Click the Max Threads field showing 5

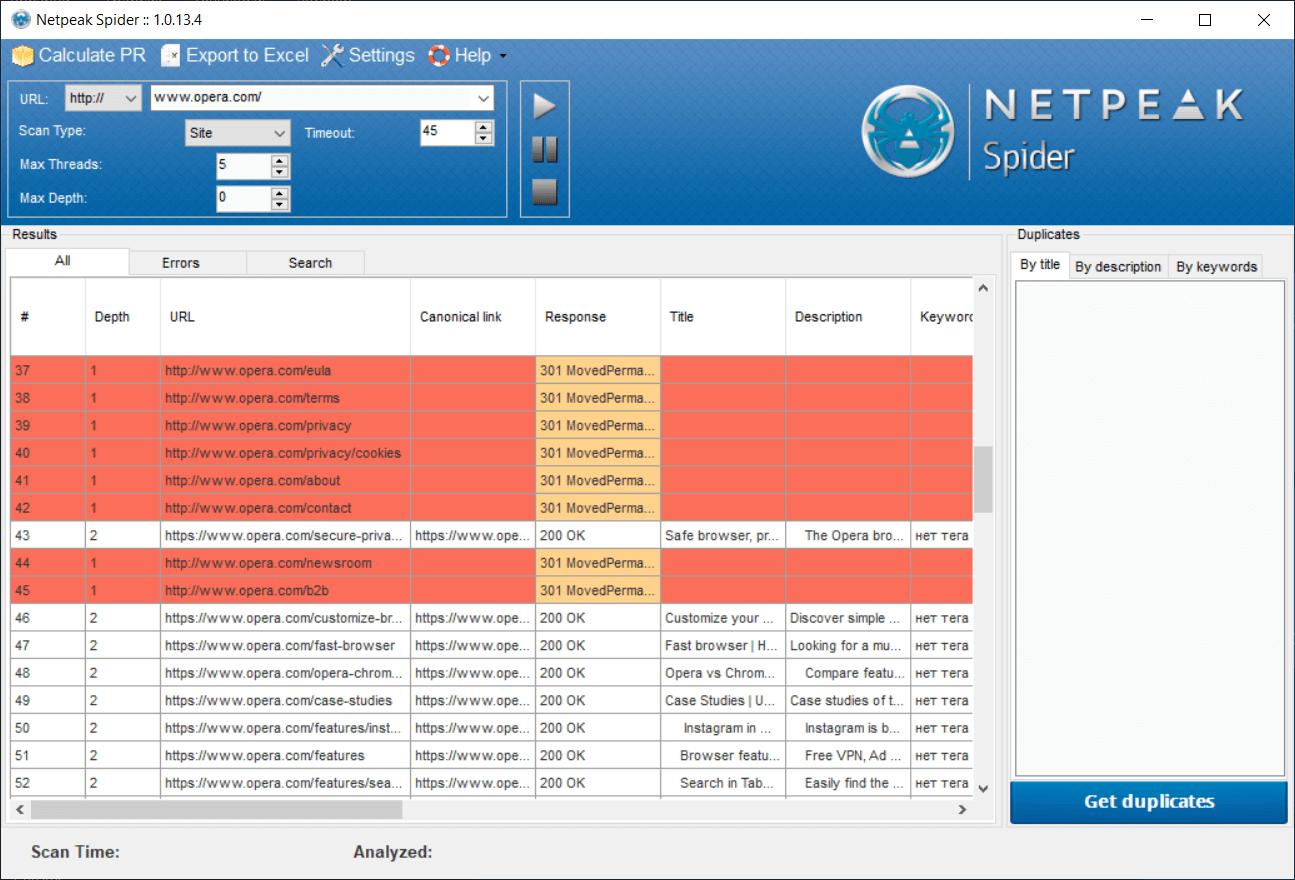pos(243,166)
